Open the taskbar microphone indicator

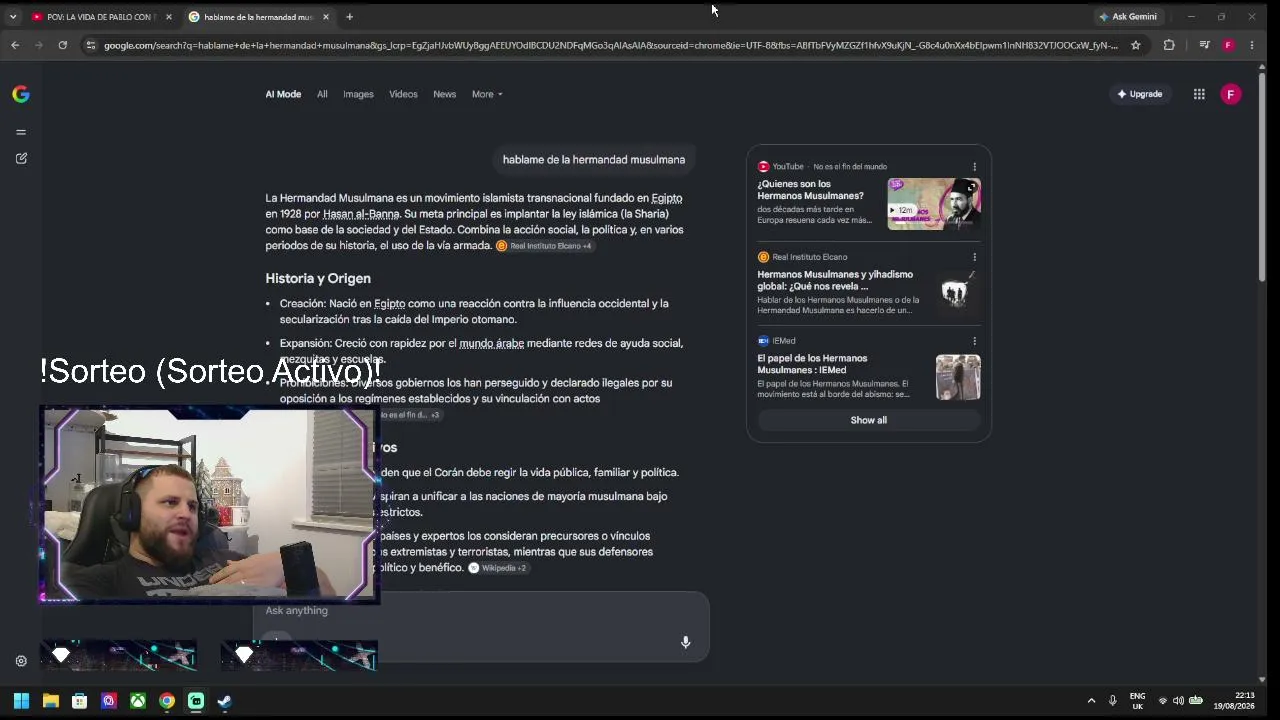(x=1112, y=701)
